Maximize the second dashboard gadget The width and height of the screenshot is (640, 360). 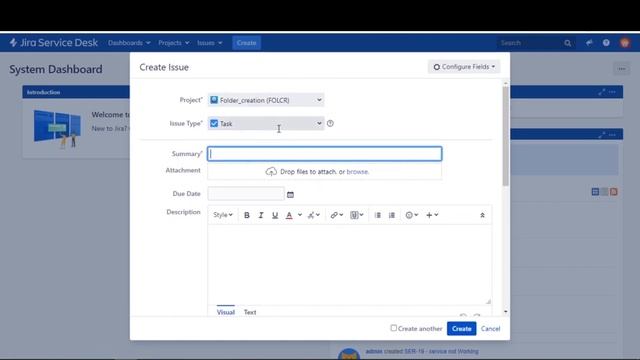point(602,135)
